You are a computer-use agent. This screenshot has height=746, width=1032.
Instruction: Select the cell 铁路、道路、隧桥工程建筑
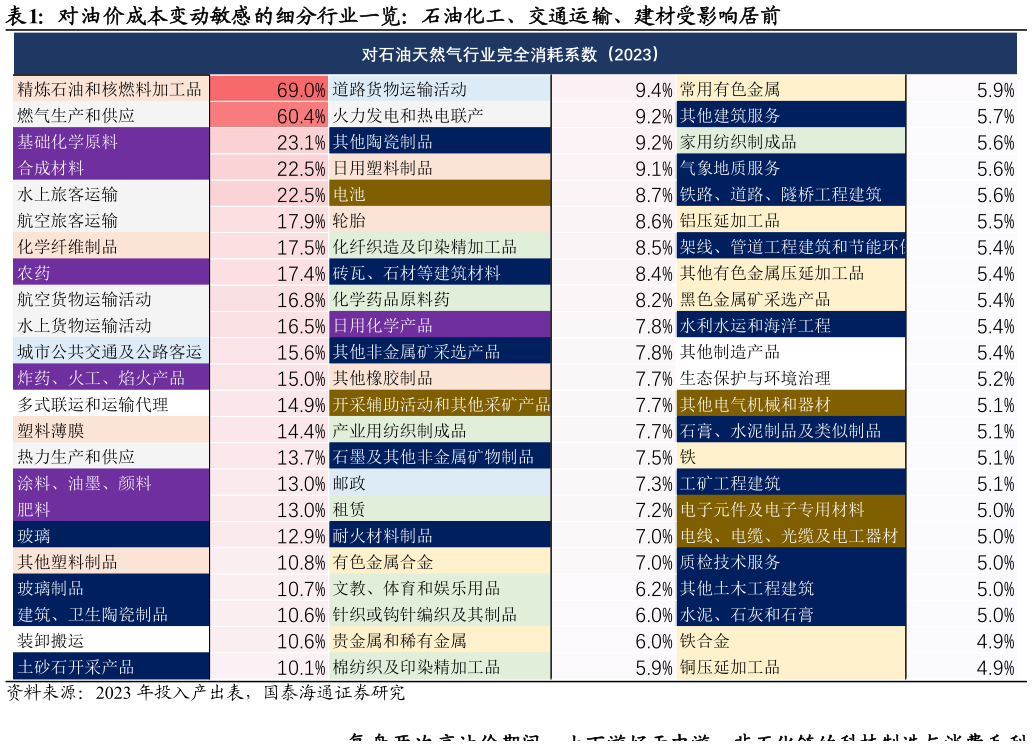click(x=791, y=195)
